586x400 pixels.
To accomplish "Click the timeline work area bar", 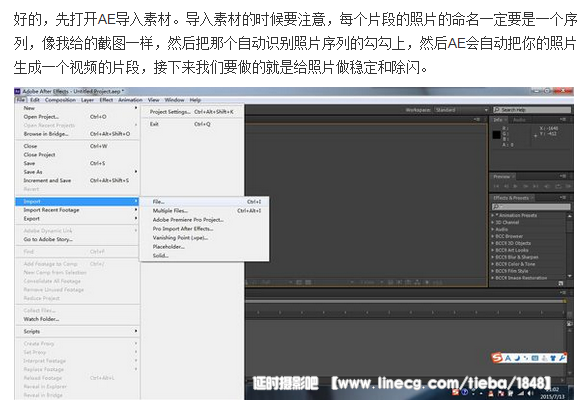I will [405, 301].
